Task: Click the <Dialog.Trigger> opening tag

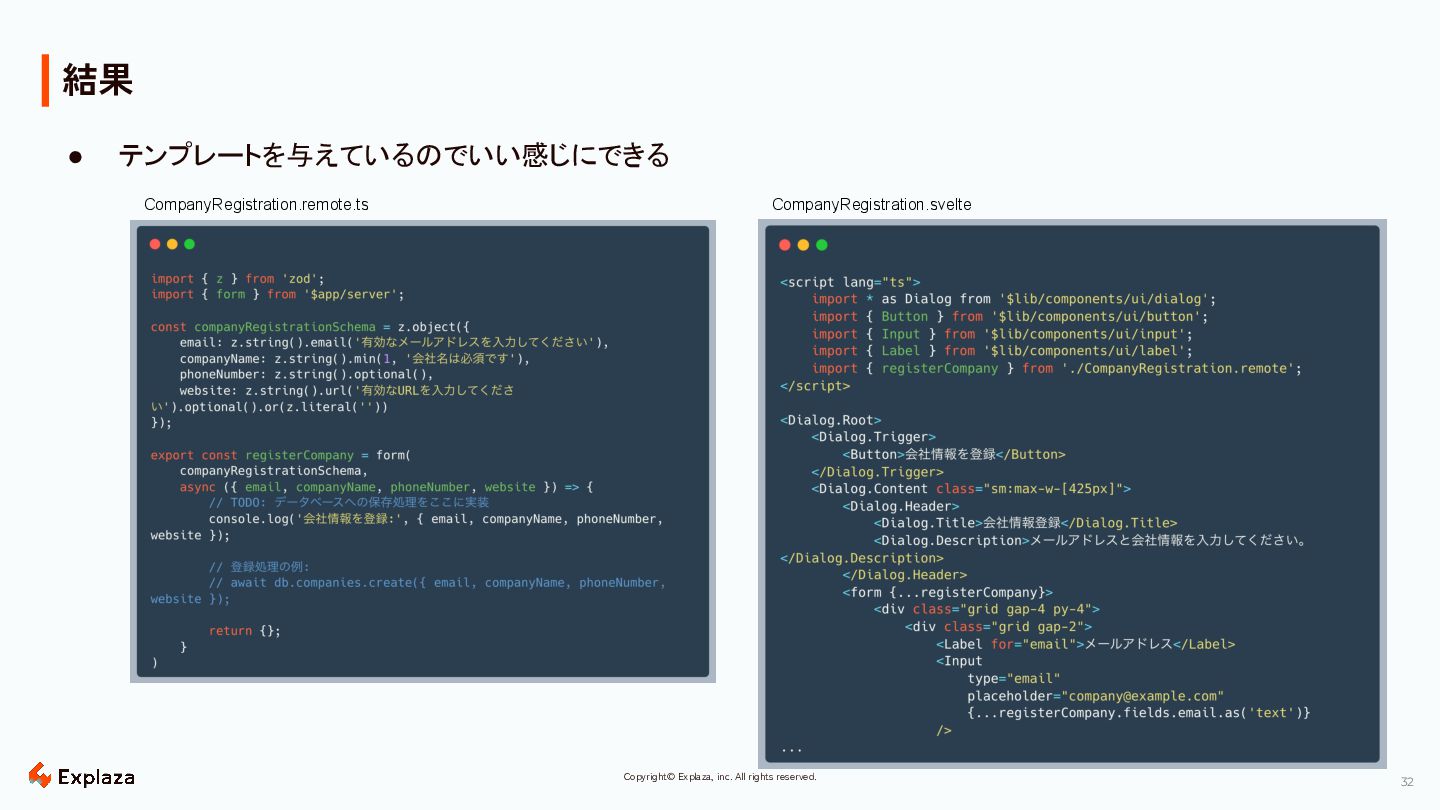Action: coord(874,437)
